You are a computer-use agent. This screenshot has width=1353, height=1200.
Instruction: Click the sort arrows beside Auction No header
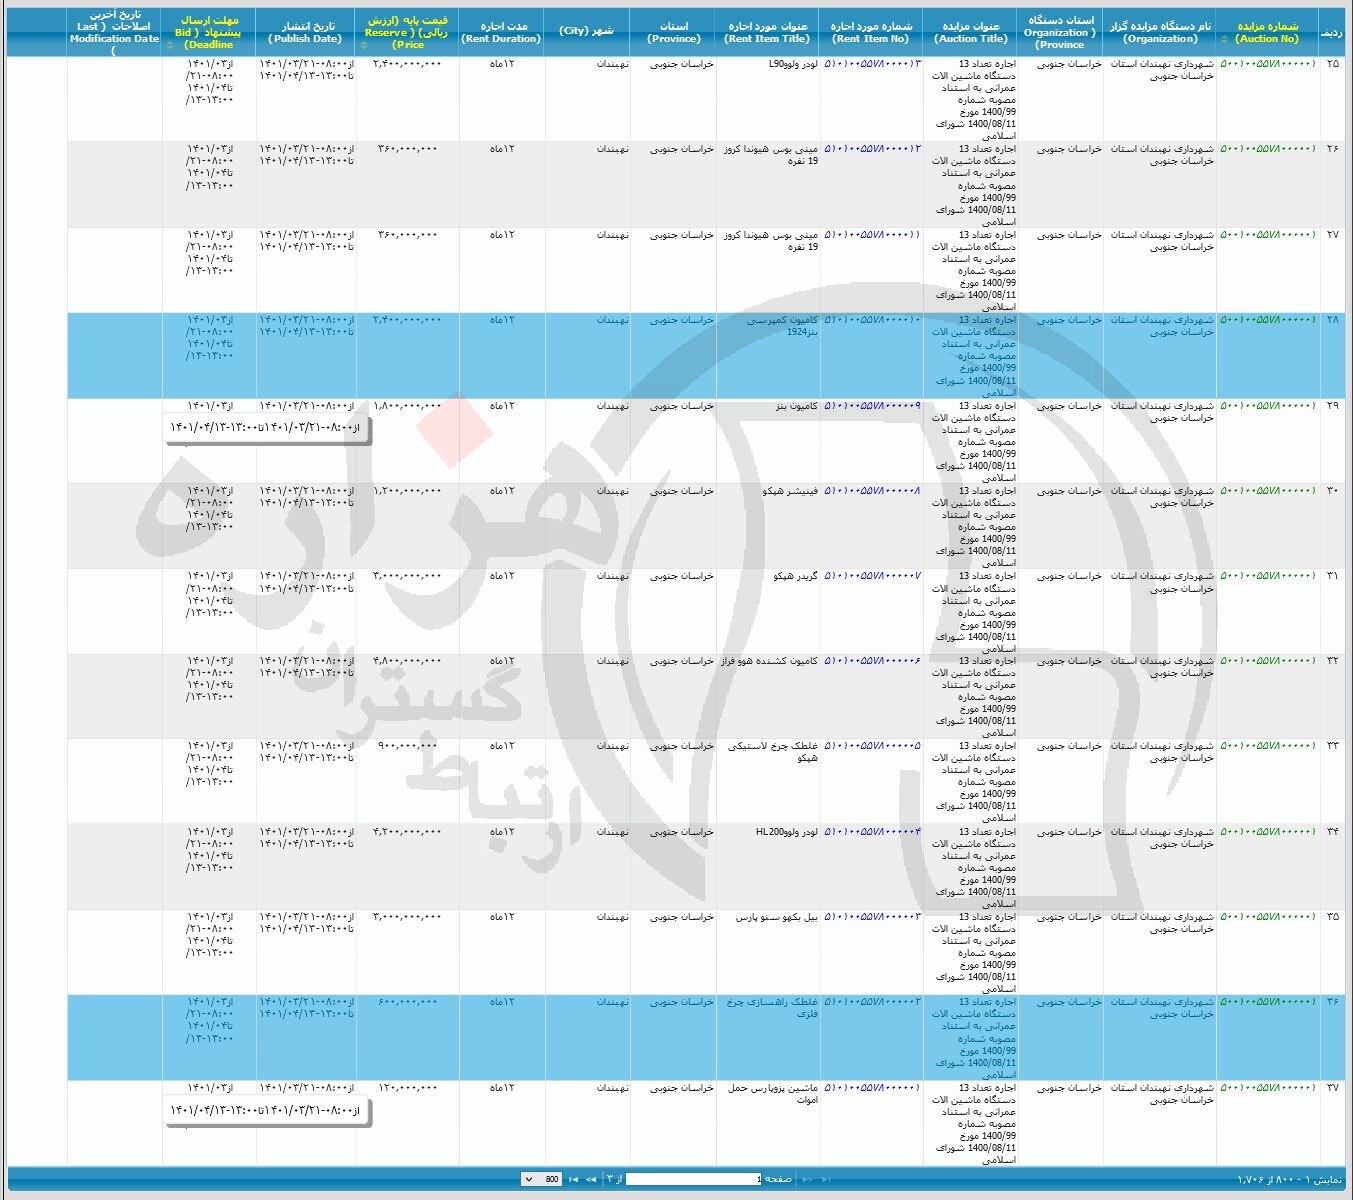(1226, 39)
